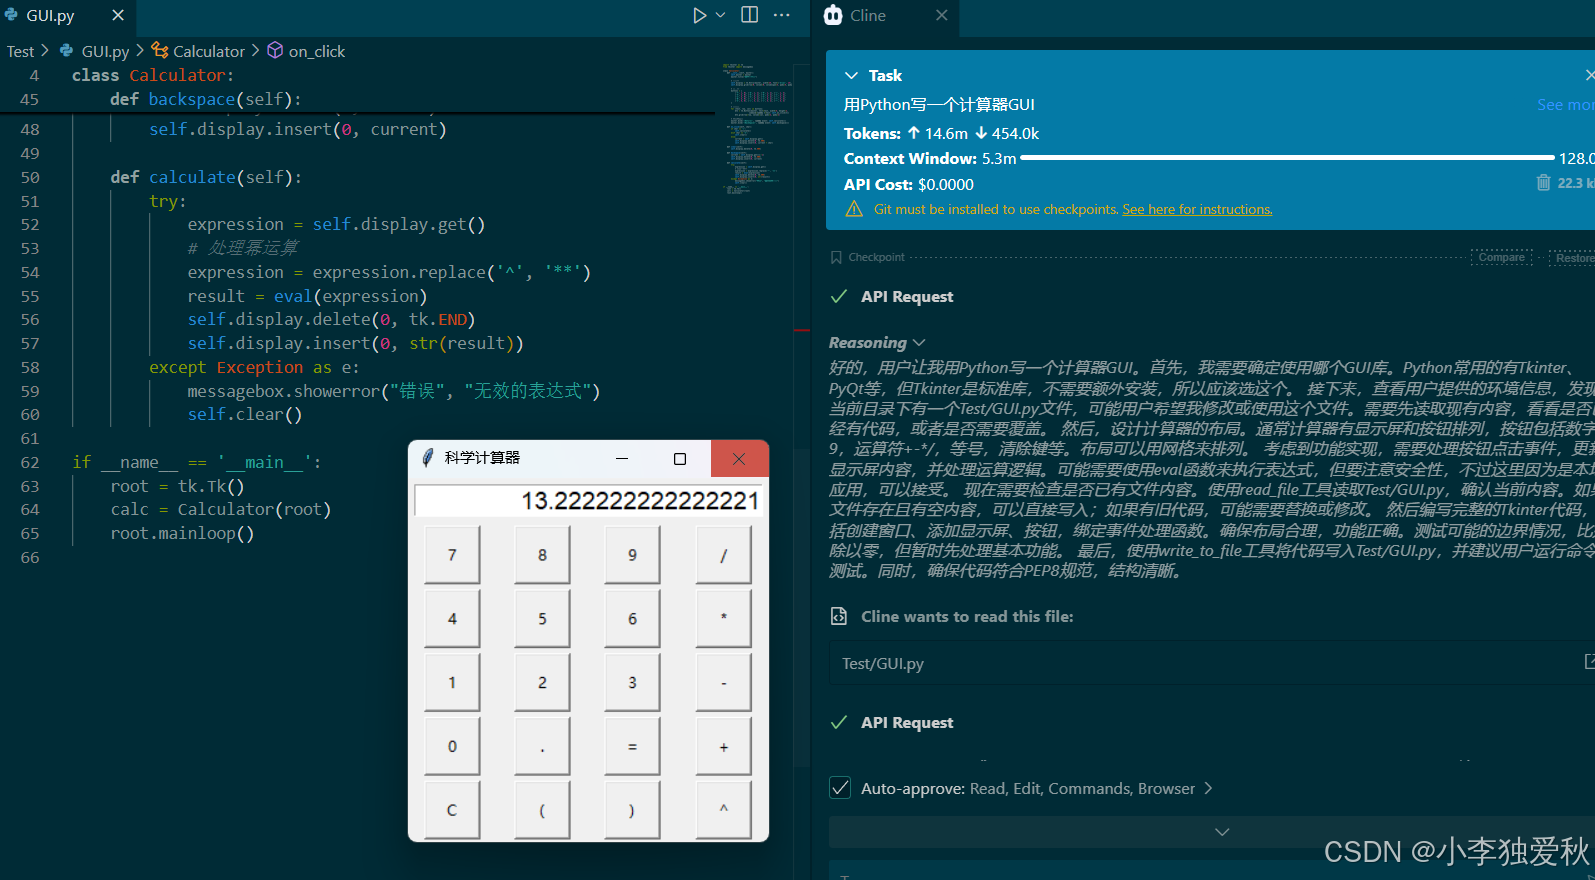The height and width of the screenshot is (880, 1595).
Task: Click the API Request checkmark under Checkpoint
Action: (x=839, y=296)
